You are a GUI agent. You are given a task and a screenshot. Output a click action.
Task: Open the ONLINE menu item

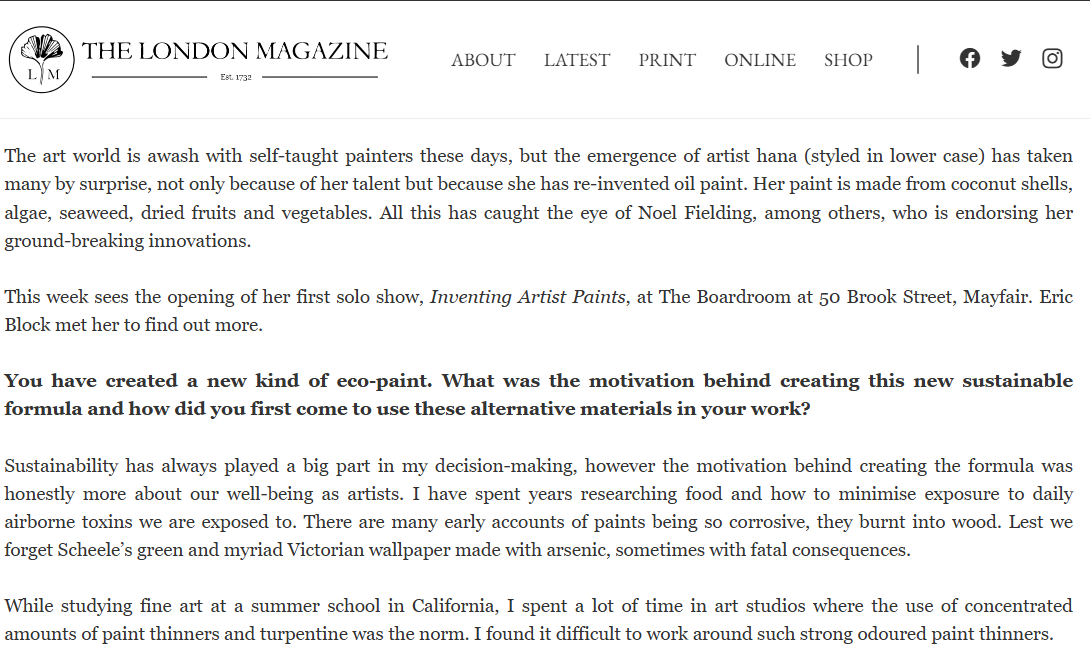[x=760, y=60]
